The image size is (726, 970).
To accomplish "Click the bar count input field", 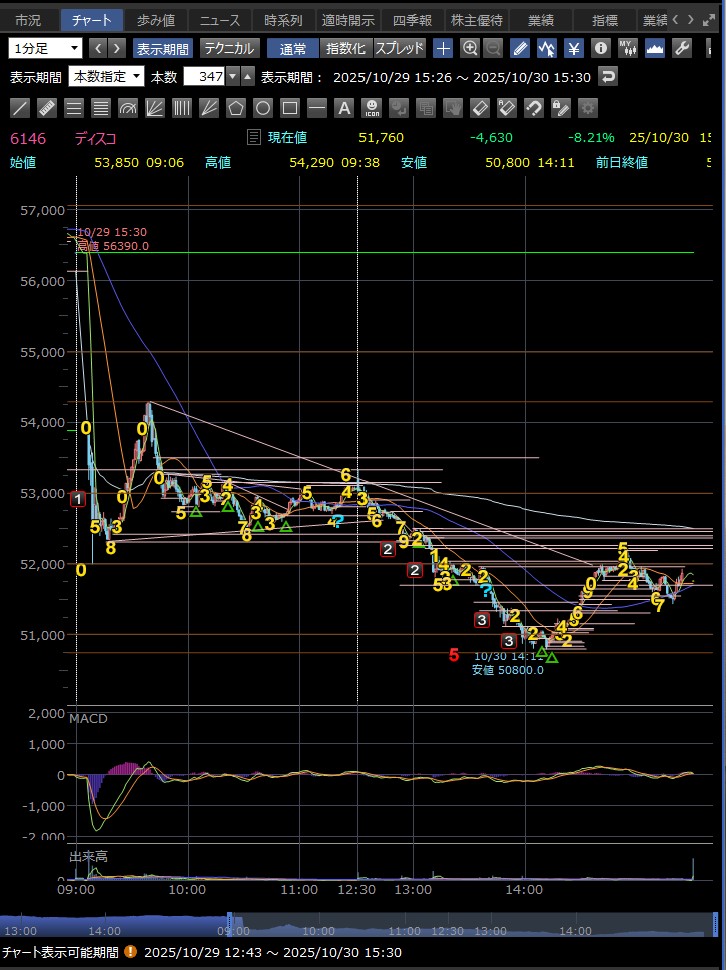I will point(204,77).
